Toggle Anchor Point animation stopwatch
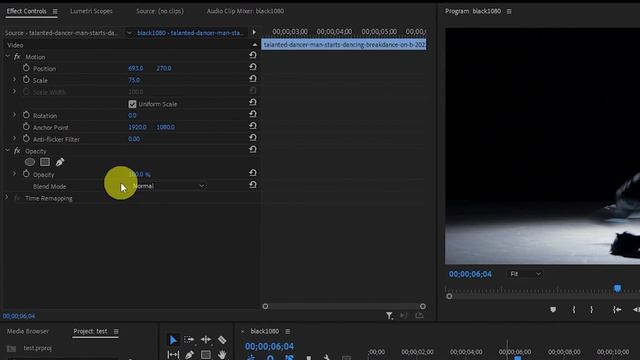Viewport: 640px width, 360px height. tap(26, 127)
